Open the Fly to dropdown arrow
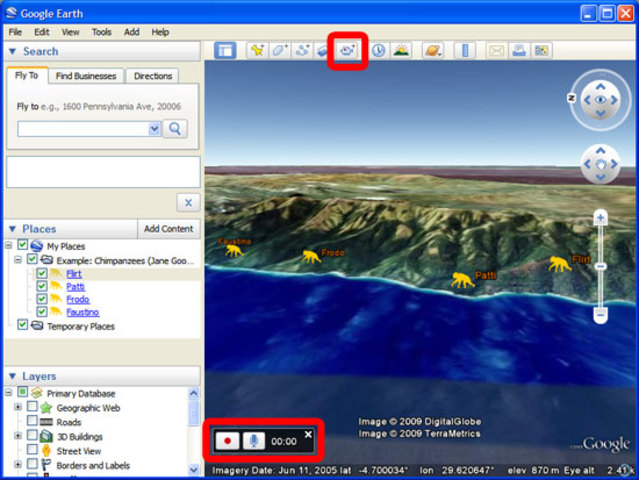639x480 pixels. (154, 129)
